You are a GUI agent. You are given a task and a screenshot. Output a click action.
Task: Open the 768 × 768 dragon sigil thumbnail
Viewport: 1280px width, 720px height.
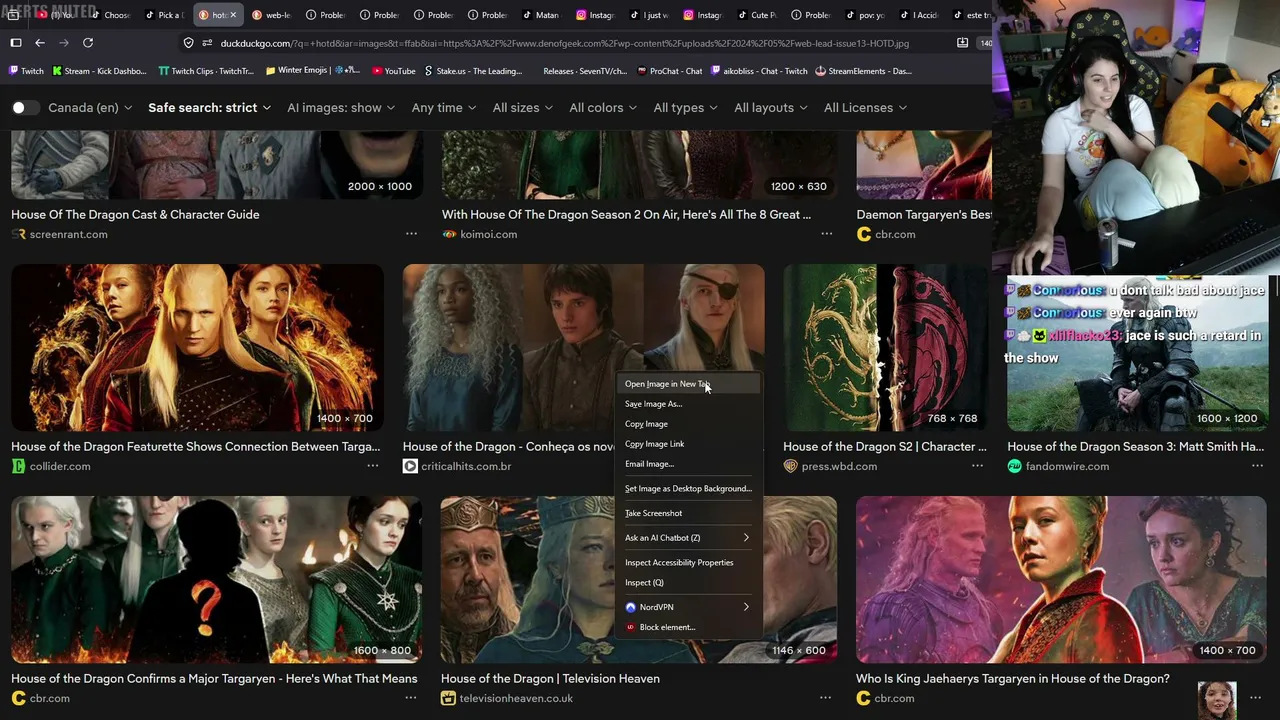point(886,348)
